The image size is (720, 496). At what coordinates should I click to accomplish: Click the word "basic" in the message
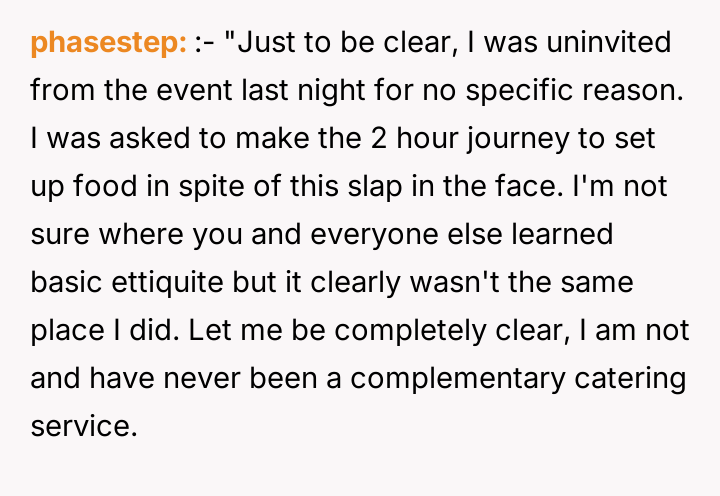[x=62, y=283]
